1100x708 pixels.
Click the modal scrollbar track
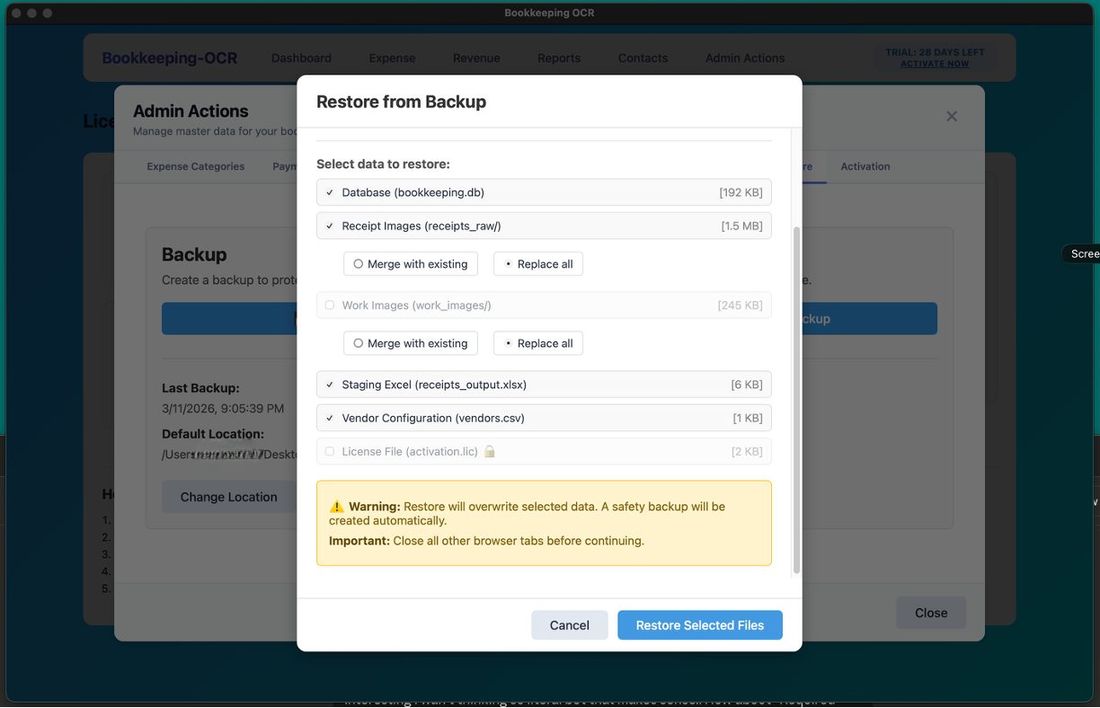796,390
